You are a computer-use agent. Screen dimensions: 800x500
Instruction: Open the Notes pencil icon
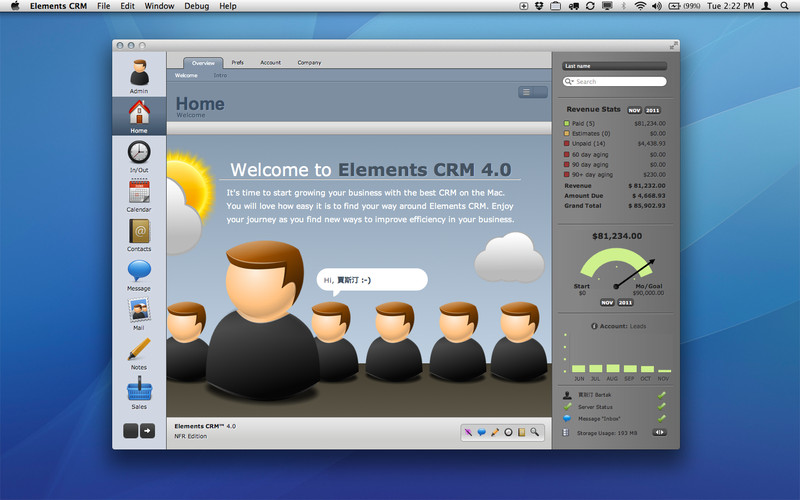[139, 349]
